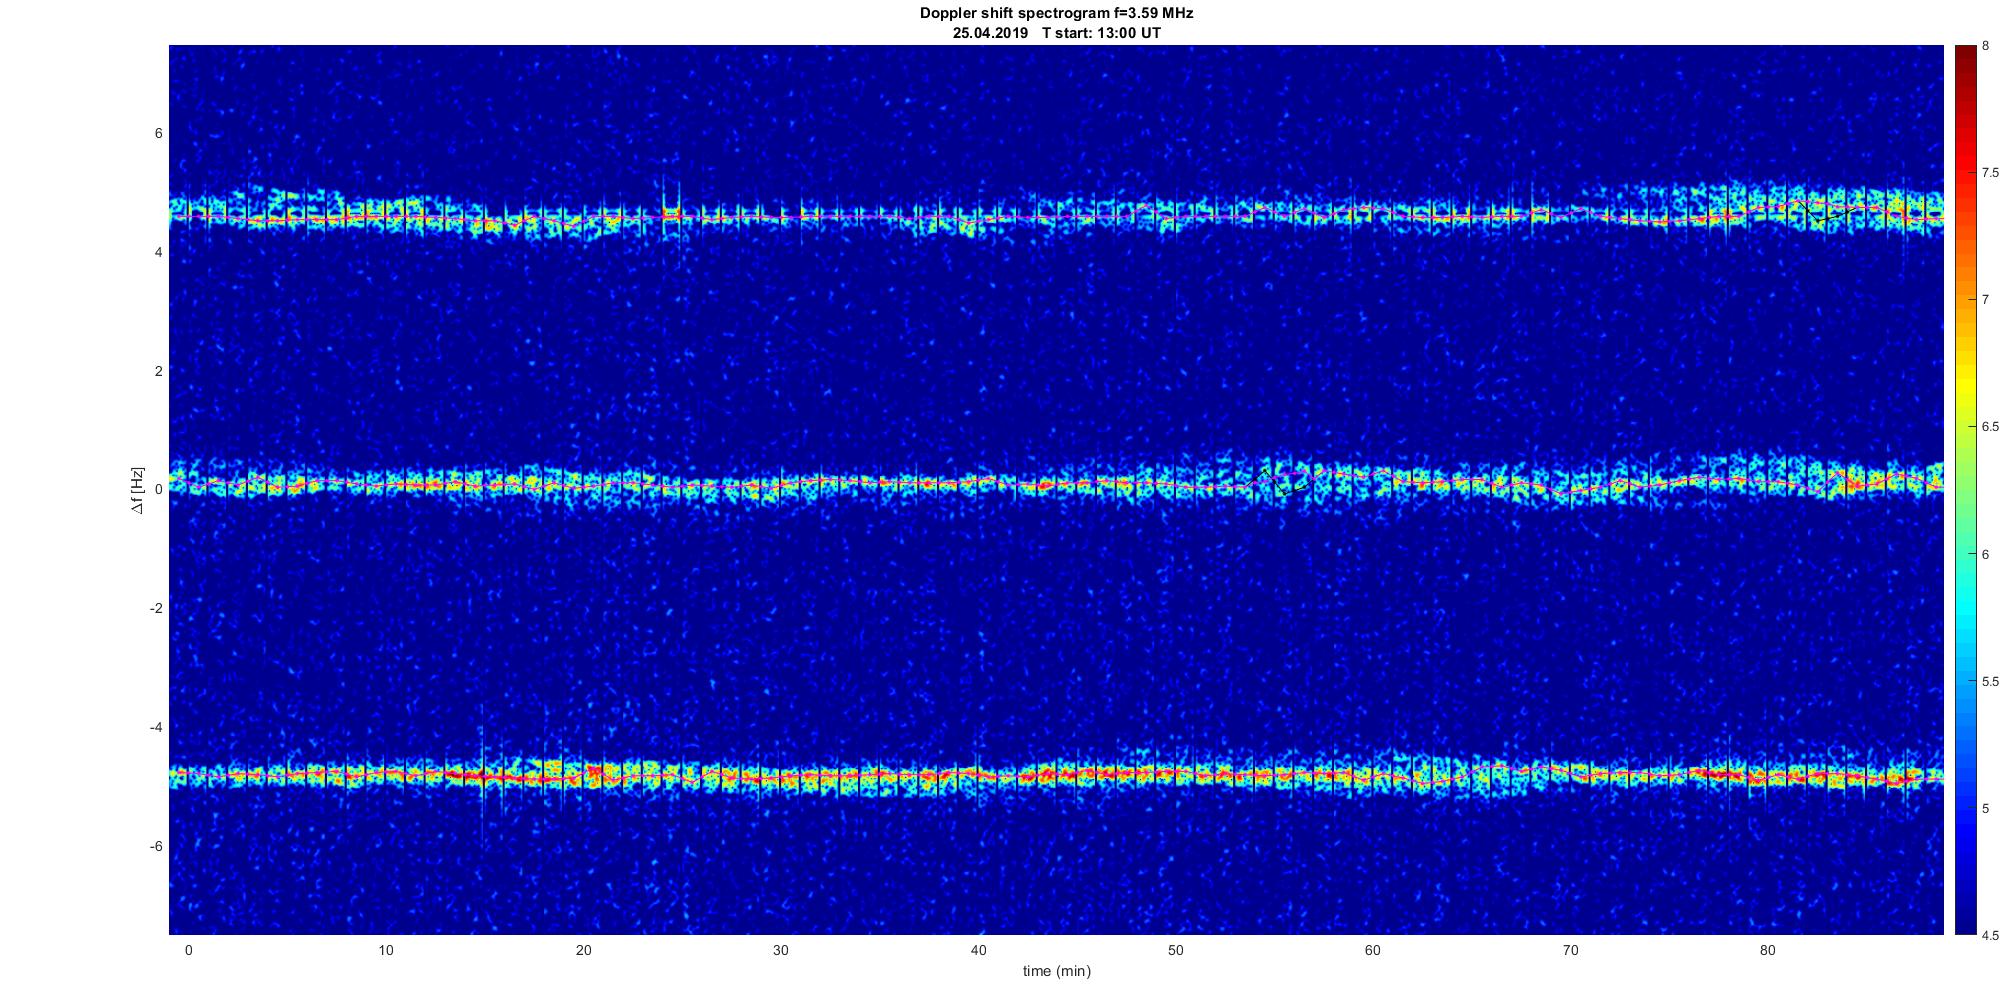Click the colorbar tick label 4.5
This screenshot has height=1003, width=2000.
pos(1990,936)
